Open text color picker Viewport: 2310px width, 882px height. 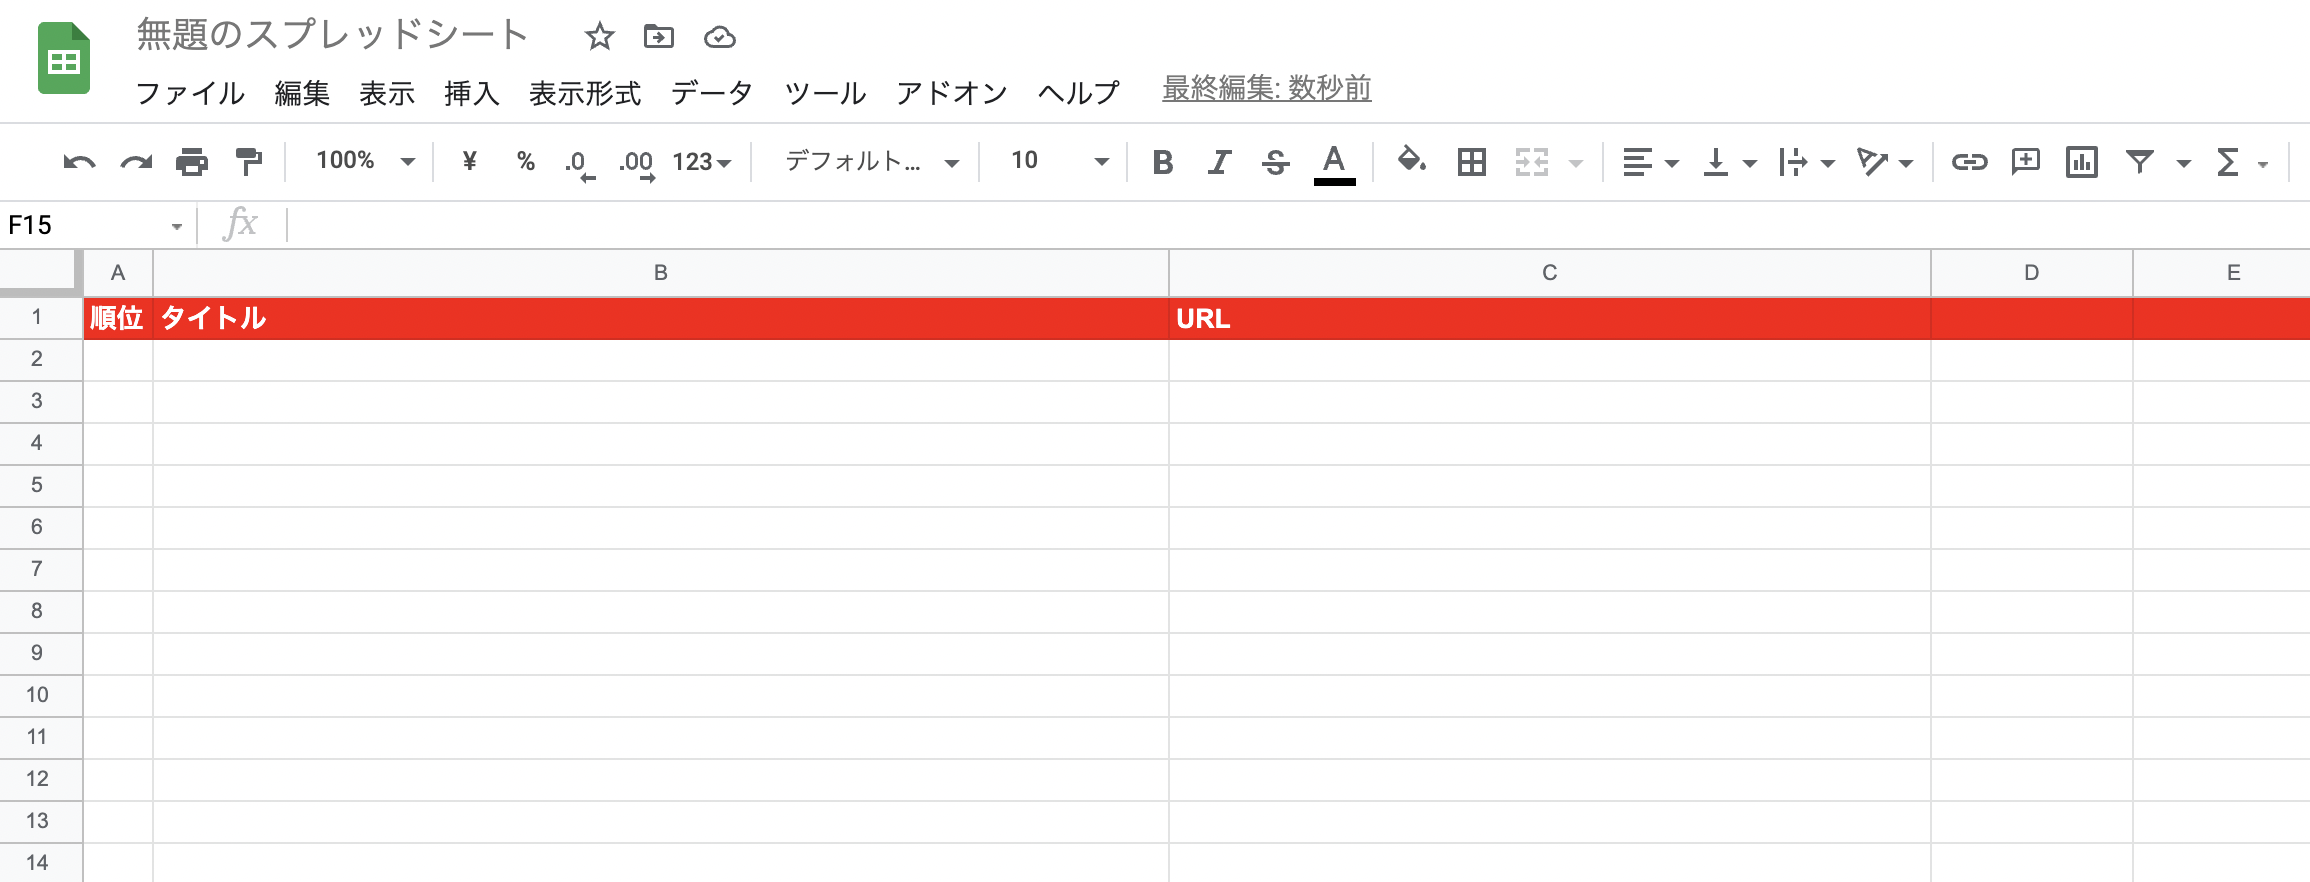tap(1334, 164)
